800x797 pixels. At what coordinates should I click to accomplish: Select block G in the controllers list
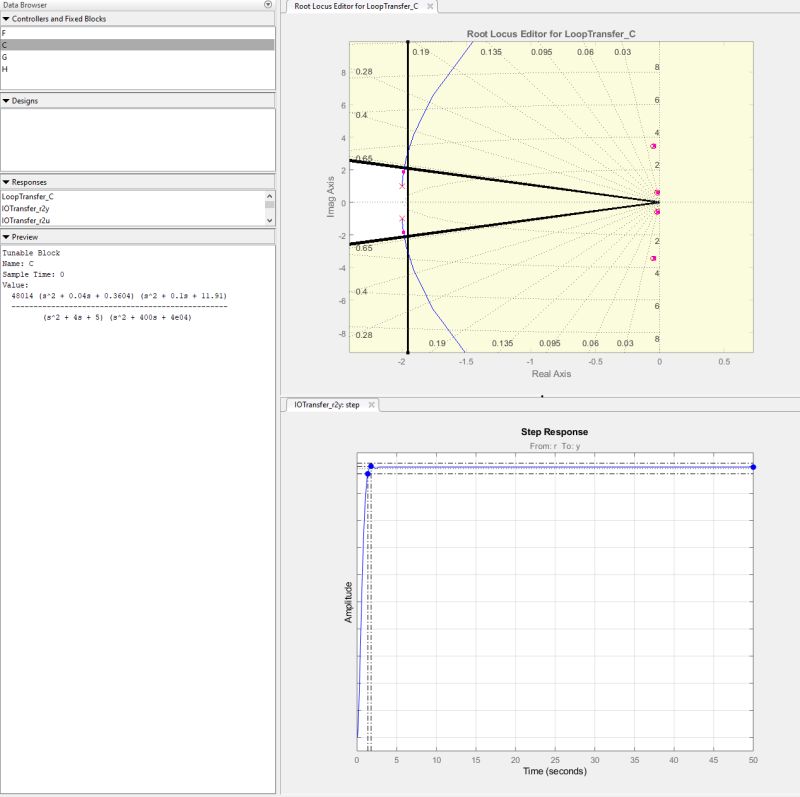[x=137, y=57]
